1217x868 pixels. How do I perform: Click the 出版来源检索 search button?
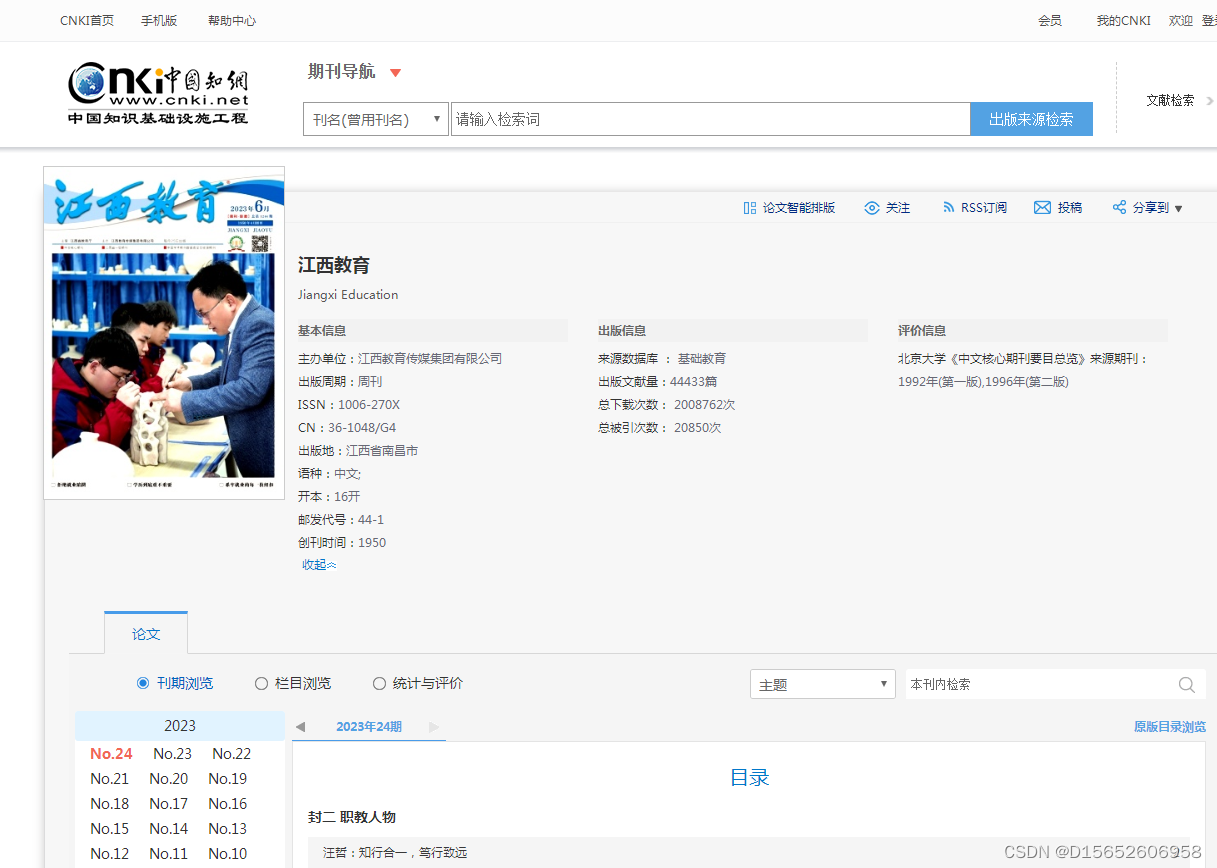tap(1031, 119)
